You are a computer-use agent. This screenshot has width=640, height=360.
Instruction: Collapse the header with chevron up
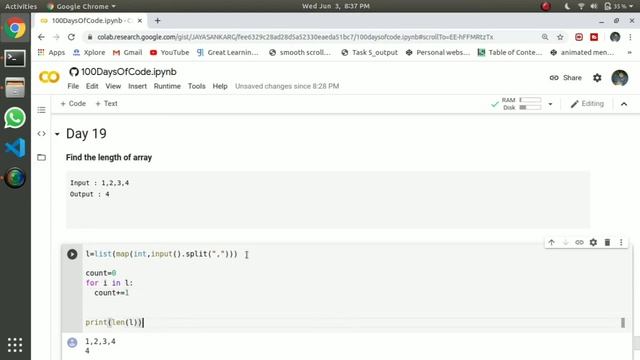tap(624, 104)
